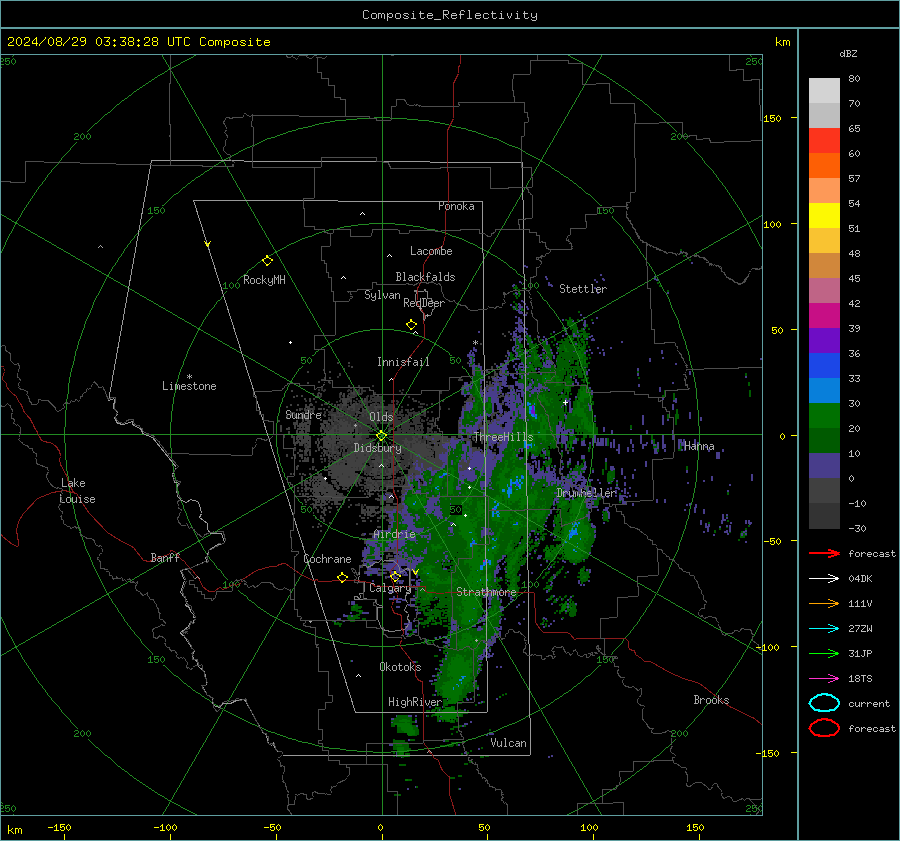Click the 36 dBZ blue swatch
The width and height of the screenshot is (900, 841).
tap(824, 366)
